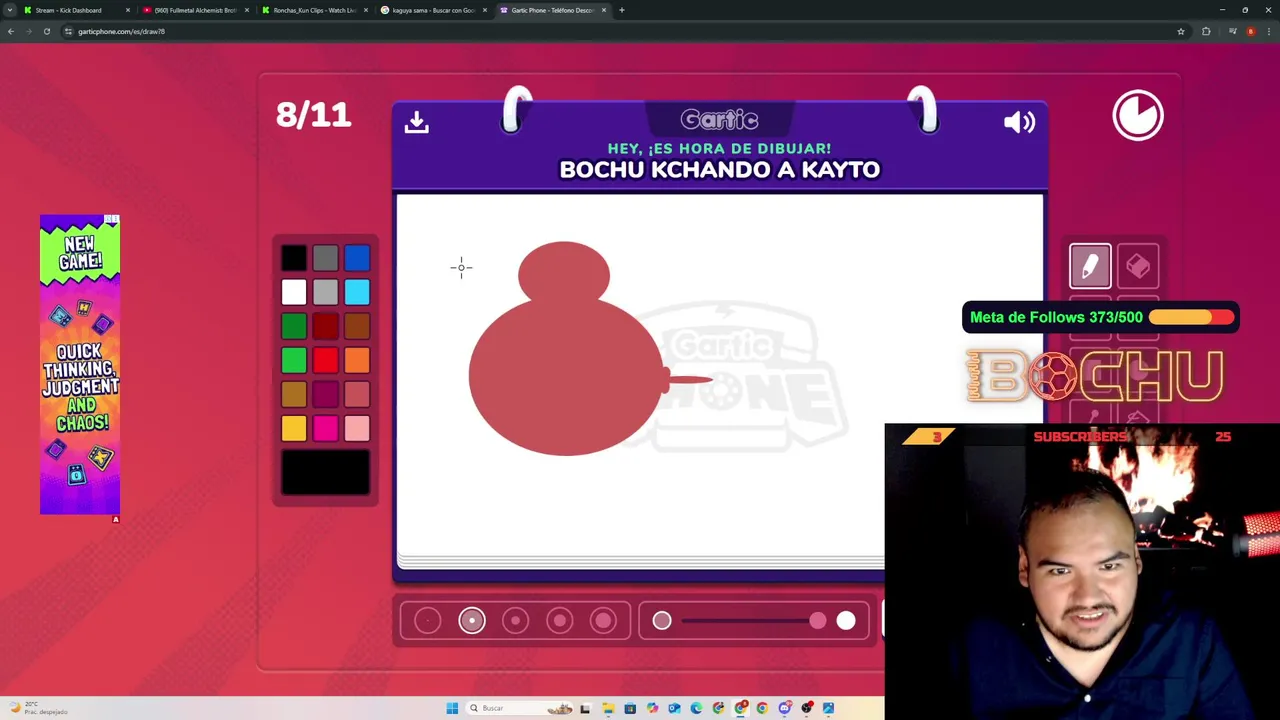The image size is (1280, 720).
Task: Open Task View from the taskbar
Action: click(585, 708)
